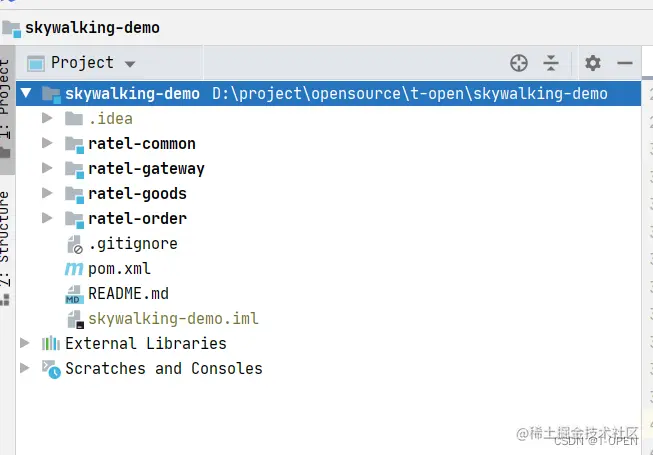
Task: Click the Scratches and Consoles icon
Action: tap(51, 369)
